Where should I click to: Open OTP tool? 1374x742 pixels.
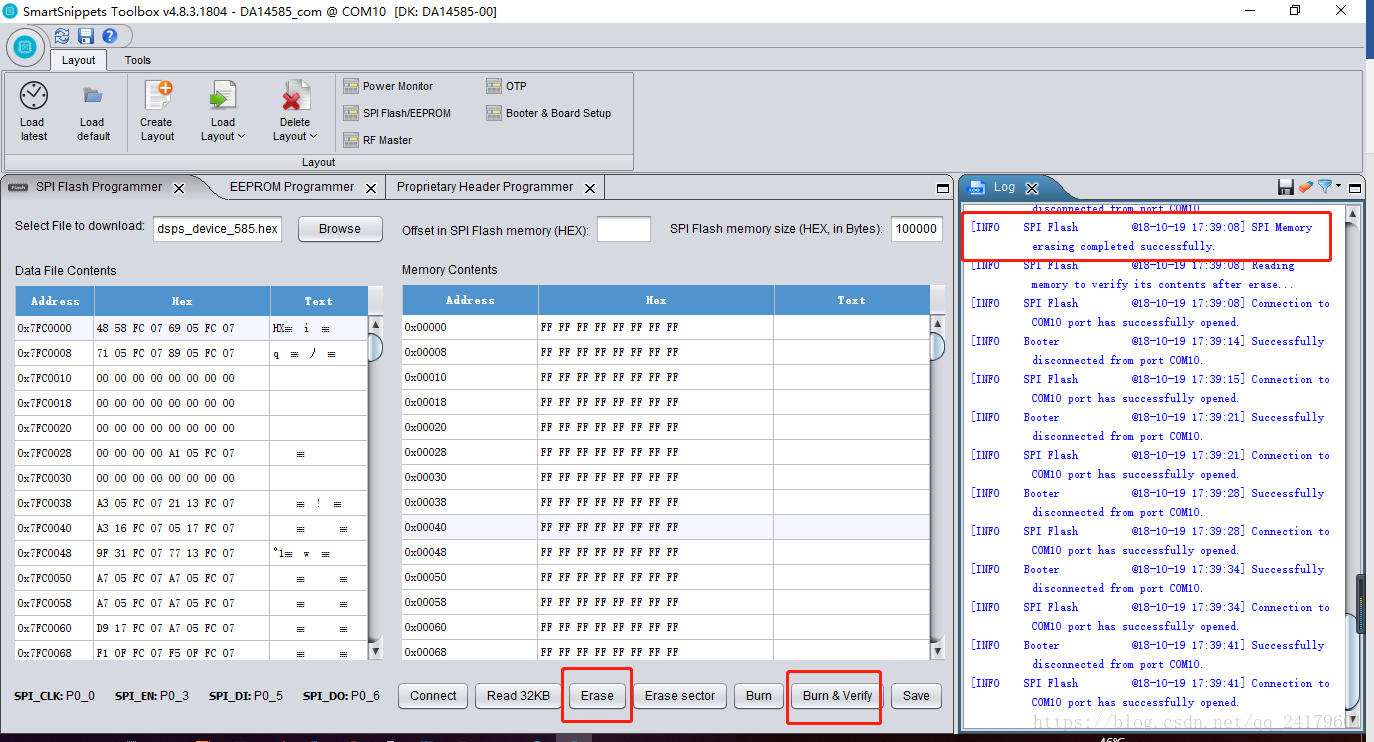[x=506, y=86]
